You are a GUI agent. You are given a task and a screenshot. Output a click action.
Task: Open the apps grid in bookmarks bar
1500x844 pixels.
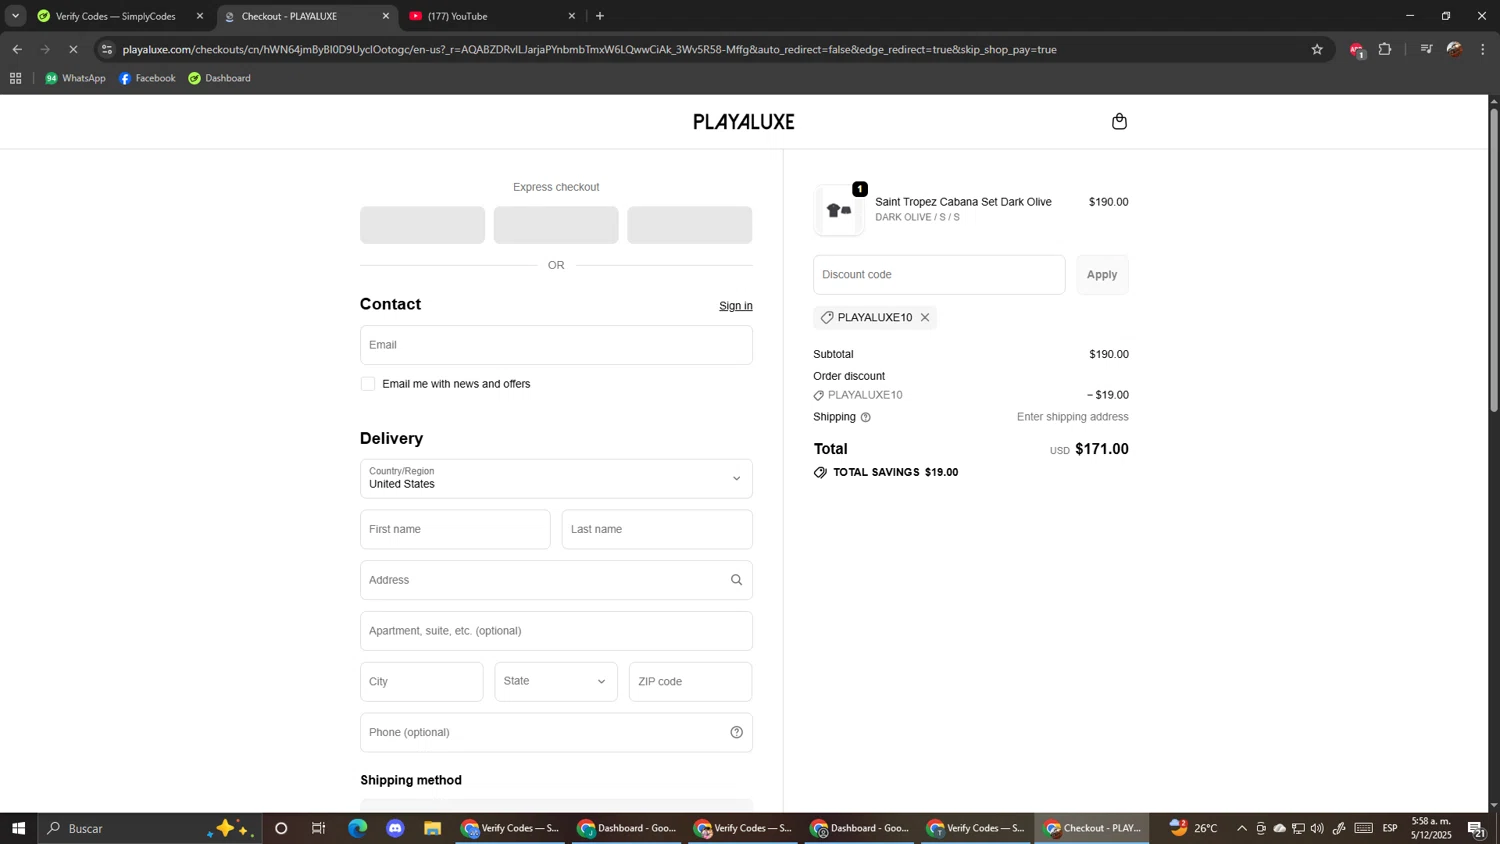16,78
